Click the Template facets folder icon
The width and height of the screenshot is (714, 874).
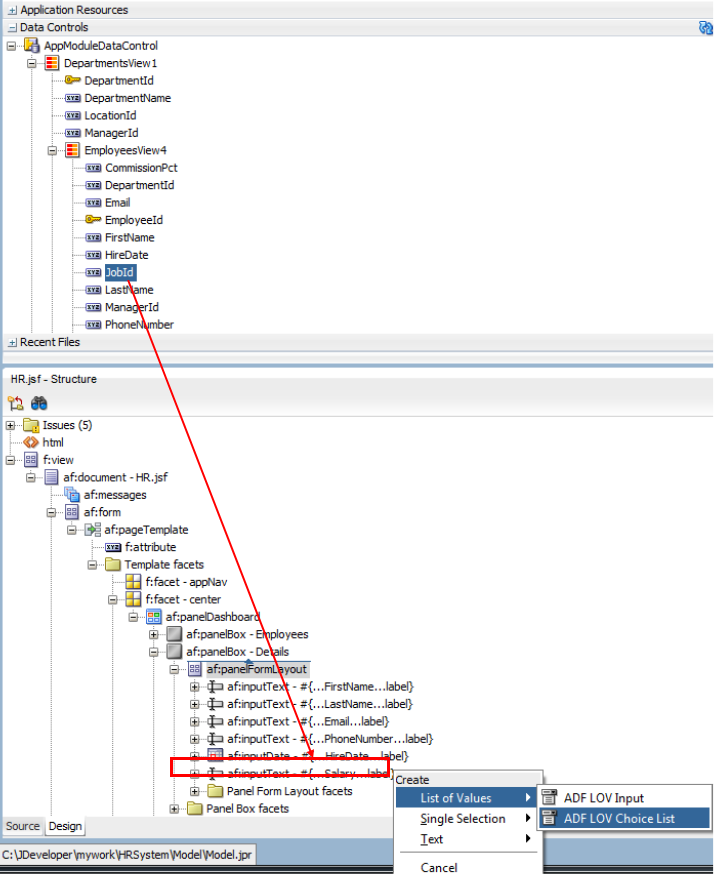113,564
